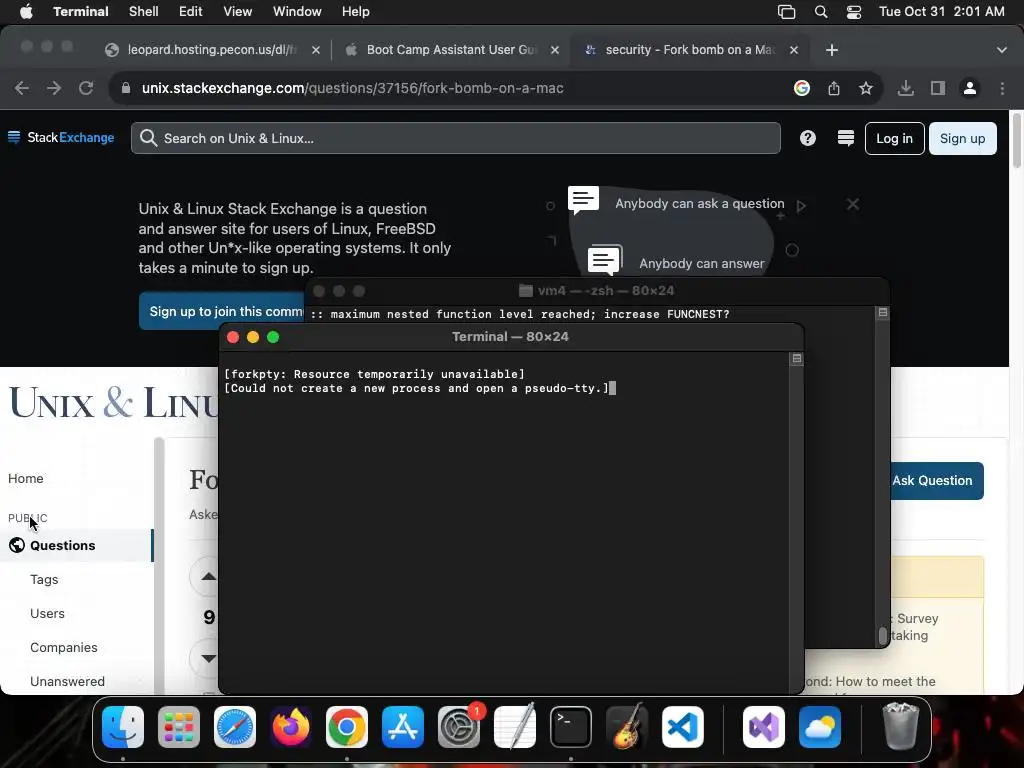Click the StackExchange logo

pyautogui.click(x=61, y=137)
